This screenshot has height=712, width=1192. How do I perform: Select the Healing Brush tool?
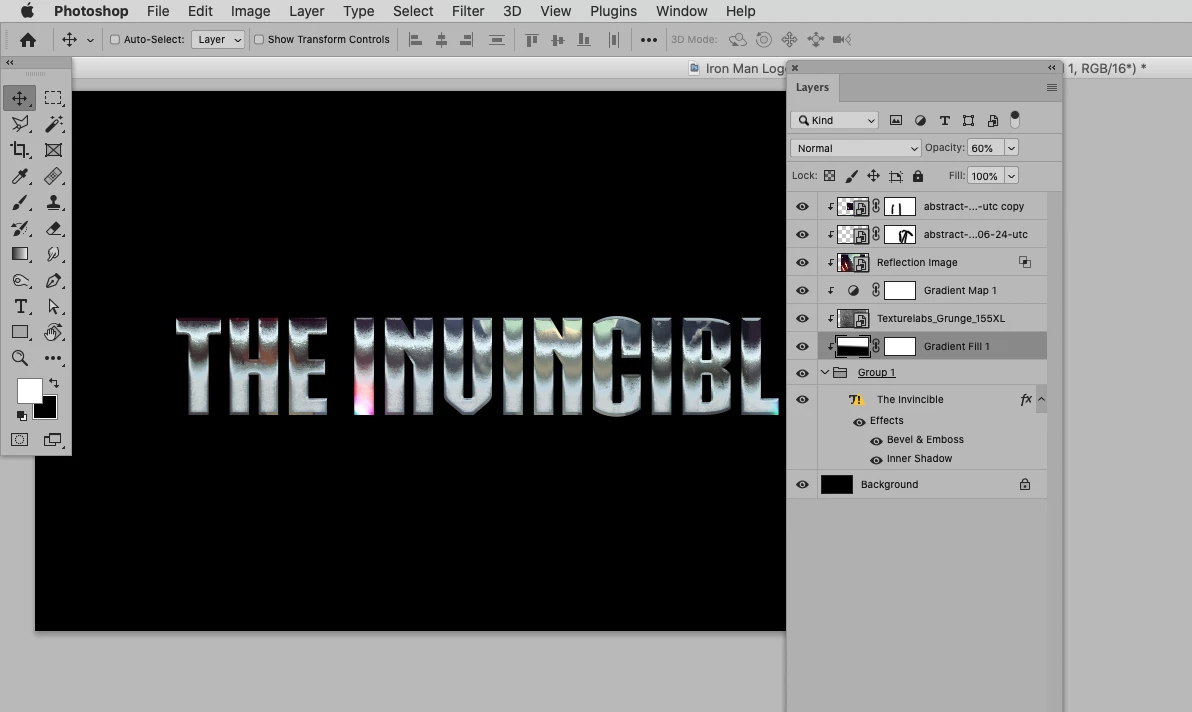click(53, 176)
